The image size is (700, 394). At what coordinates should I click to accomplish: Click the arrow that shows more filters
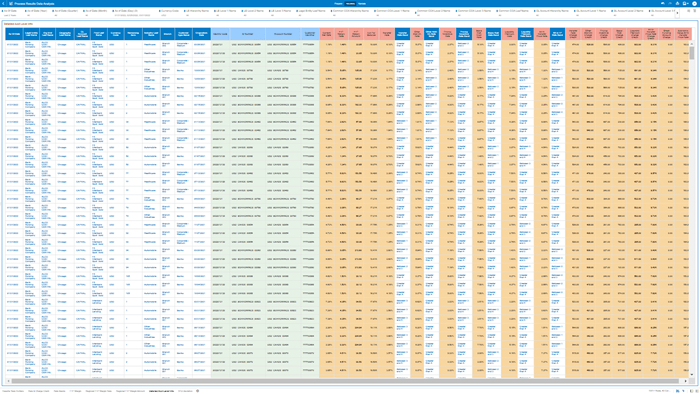(677, 13)
